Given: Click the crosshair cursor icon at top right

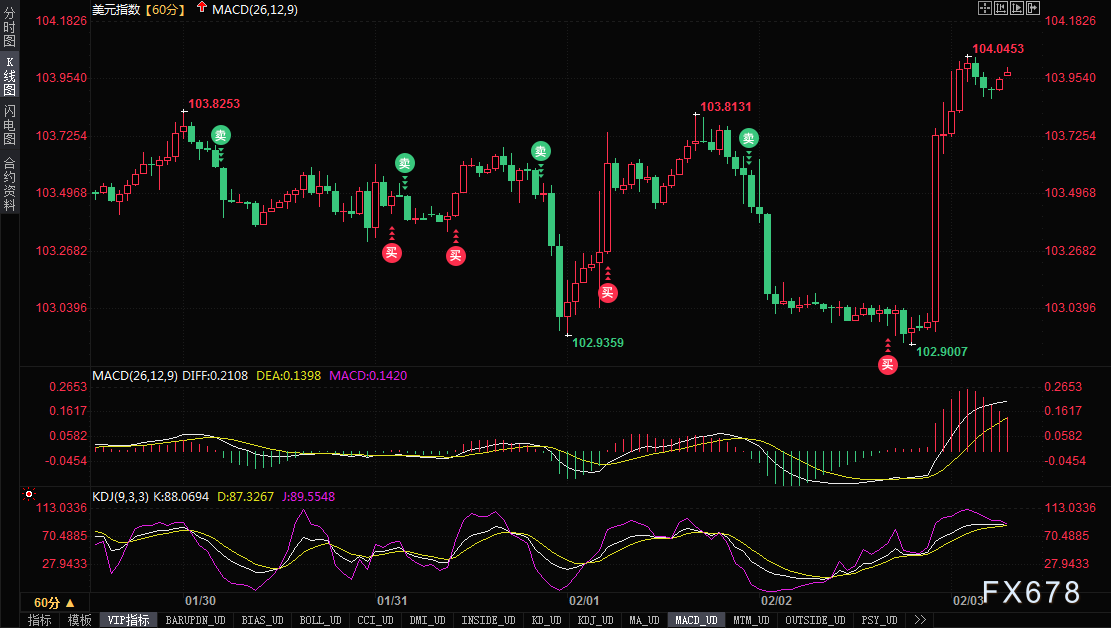Looking at the screenshot, I should click(985, 8).
